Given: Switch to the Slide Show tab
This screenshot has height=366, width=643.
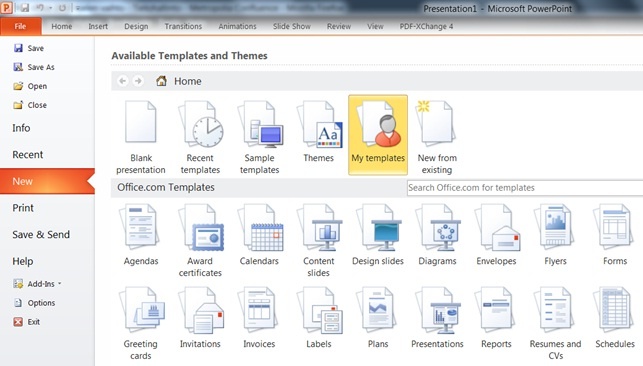Looking at the screenshot, I should pyautogui.click(x=292, y=26).
